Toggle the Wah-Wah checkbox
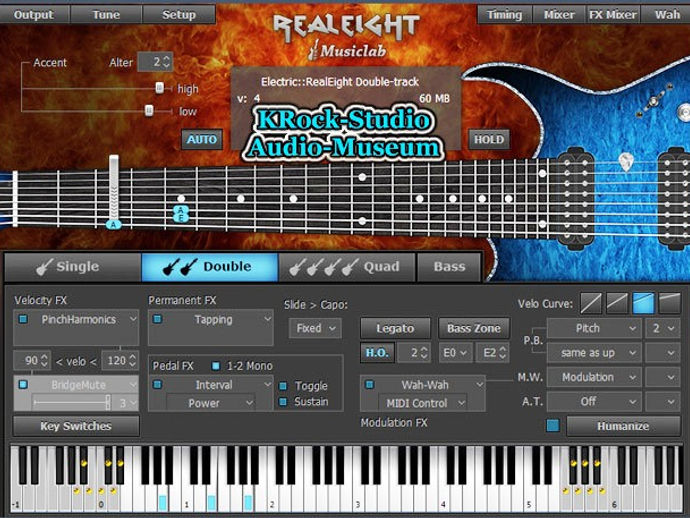Viewport: 690px width, 518px height. [x=370, y=385]
